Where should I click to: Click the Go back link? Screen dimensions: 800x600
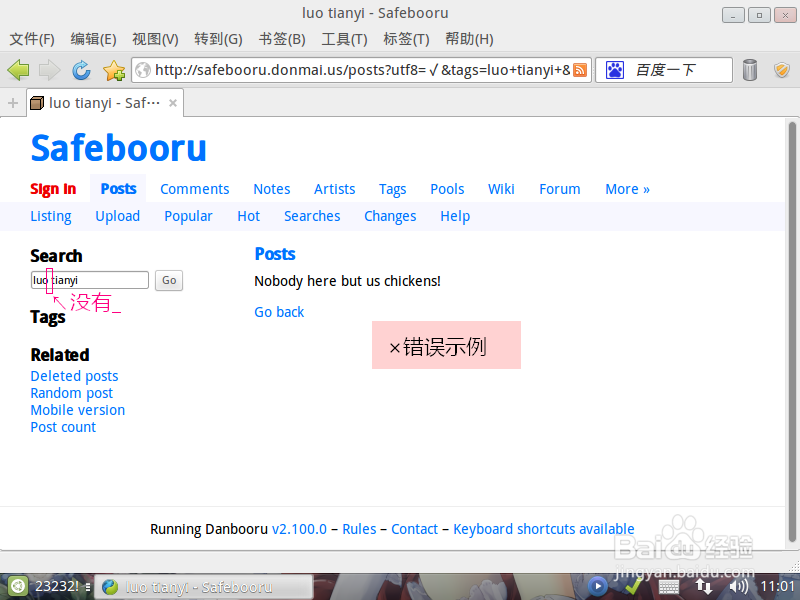point(279,312)
